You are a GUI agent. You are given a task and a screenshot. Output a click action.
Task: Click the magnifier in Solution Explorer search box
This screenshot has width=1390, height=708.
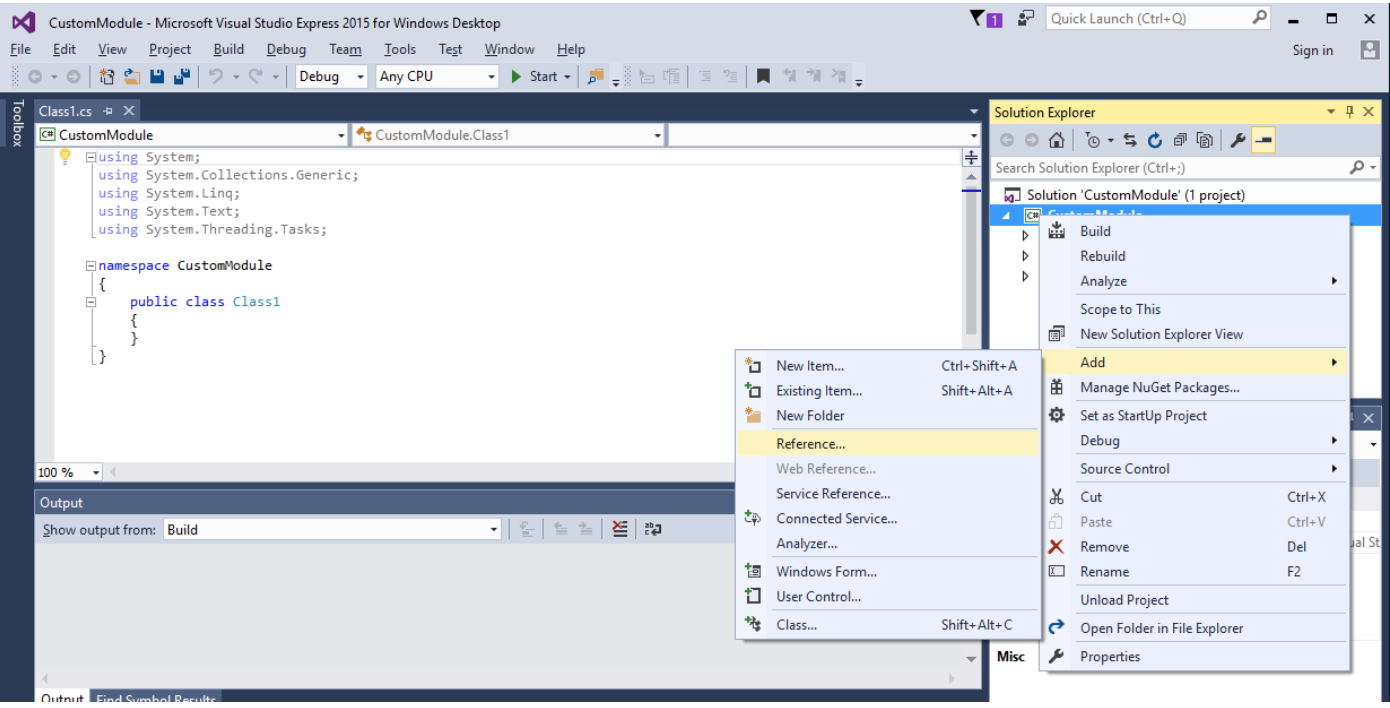pos(1356,168)
